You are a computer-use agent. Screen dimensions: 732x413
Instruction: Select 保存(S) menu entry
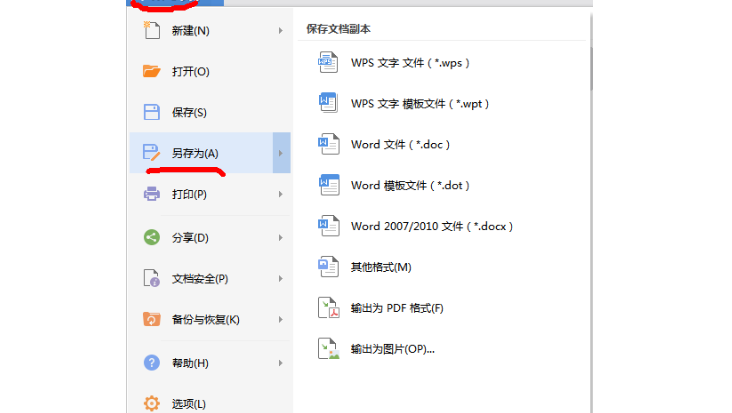(x=210, y=112)
